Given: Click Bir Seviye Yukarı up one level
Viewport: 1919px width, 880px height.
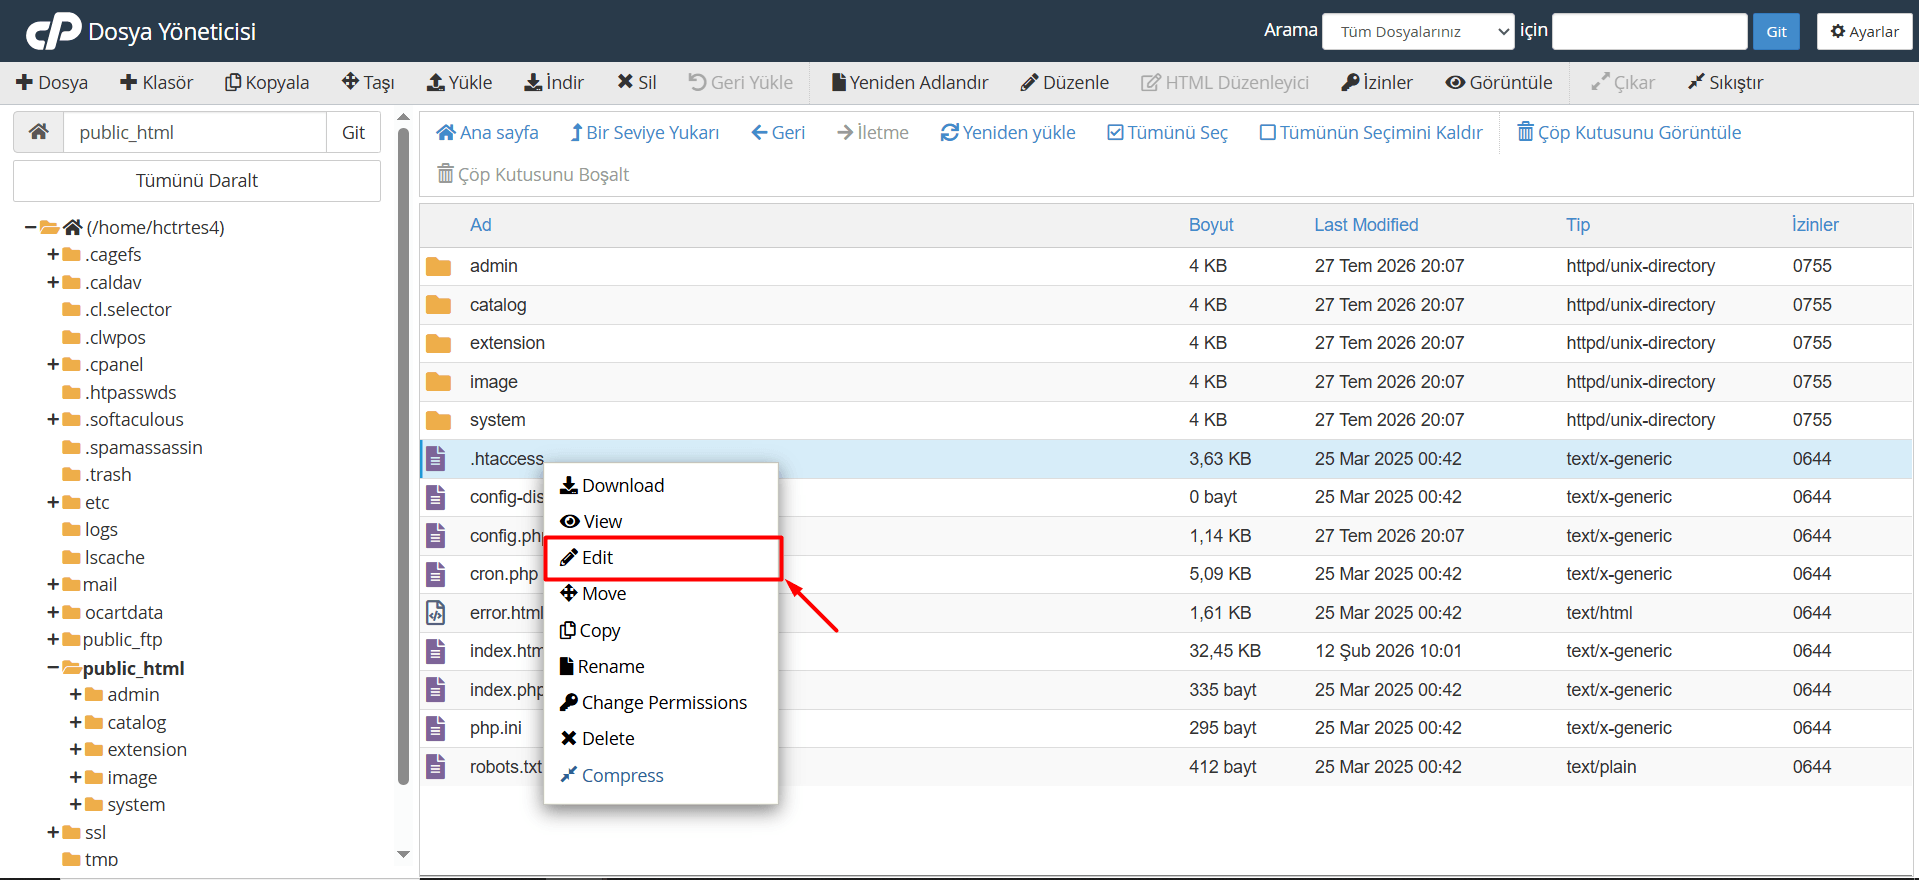Looking at the screenshot, I should [x=645, y=133].
